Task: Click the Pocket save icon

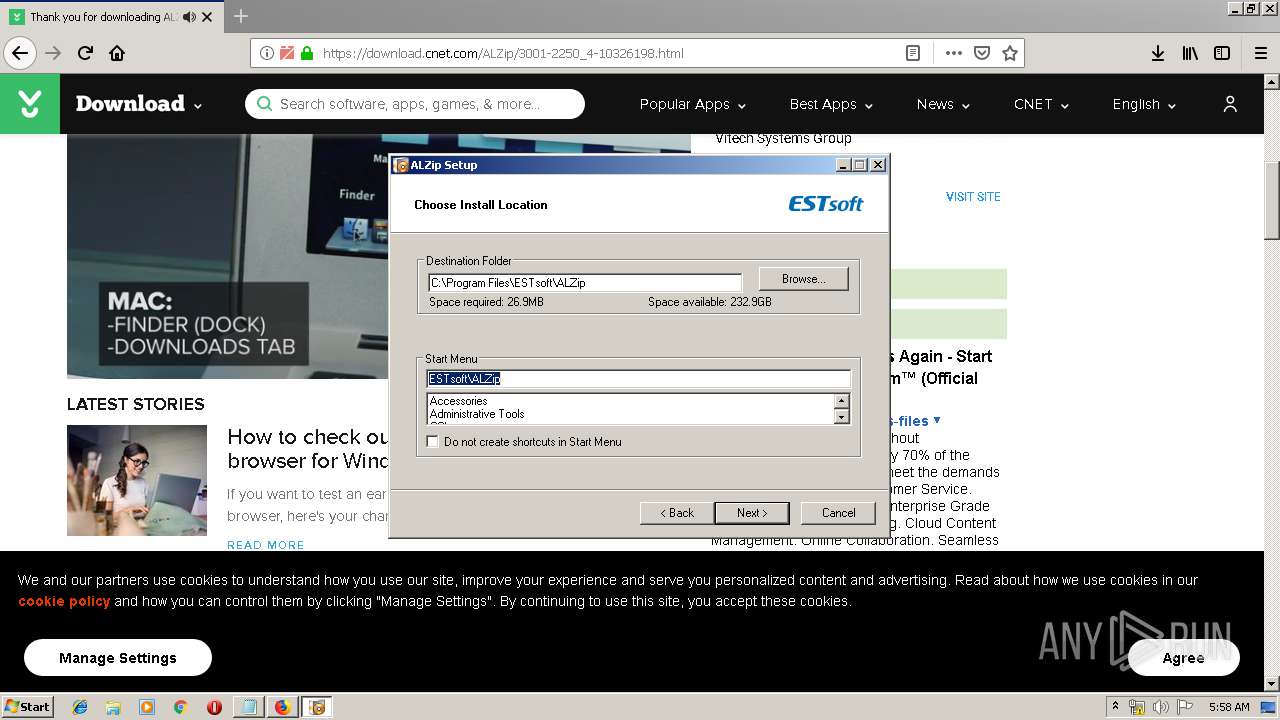Action: 982,53
